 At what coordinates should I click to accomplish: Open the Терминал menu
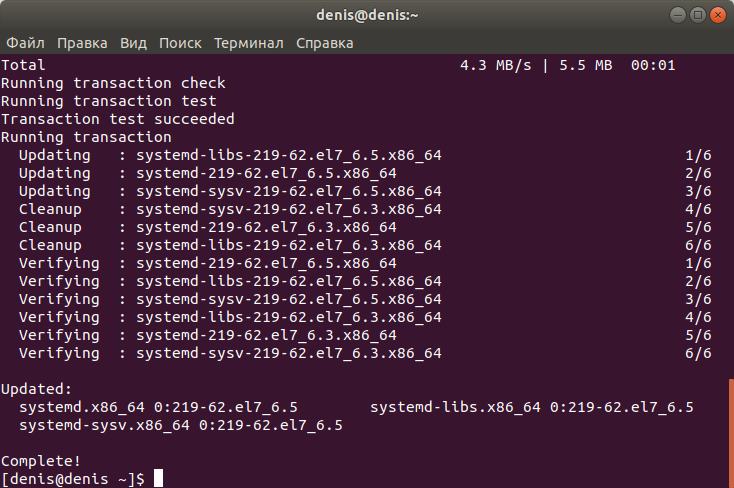click(249, 43)
